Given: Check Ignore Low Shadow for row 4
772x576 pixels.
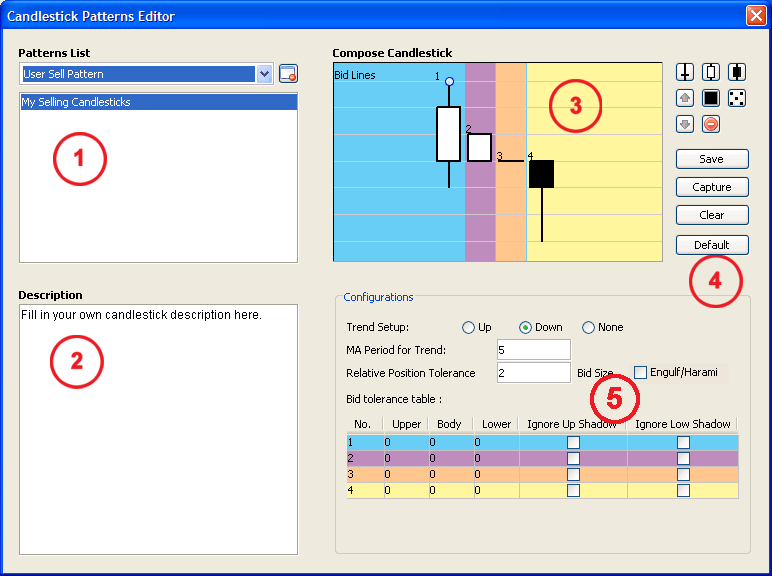Looking at the screenshot, I should tap(683, 490).
